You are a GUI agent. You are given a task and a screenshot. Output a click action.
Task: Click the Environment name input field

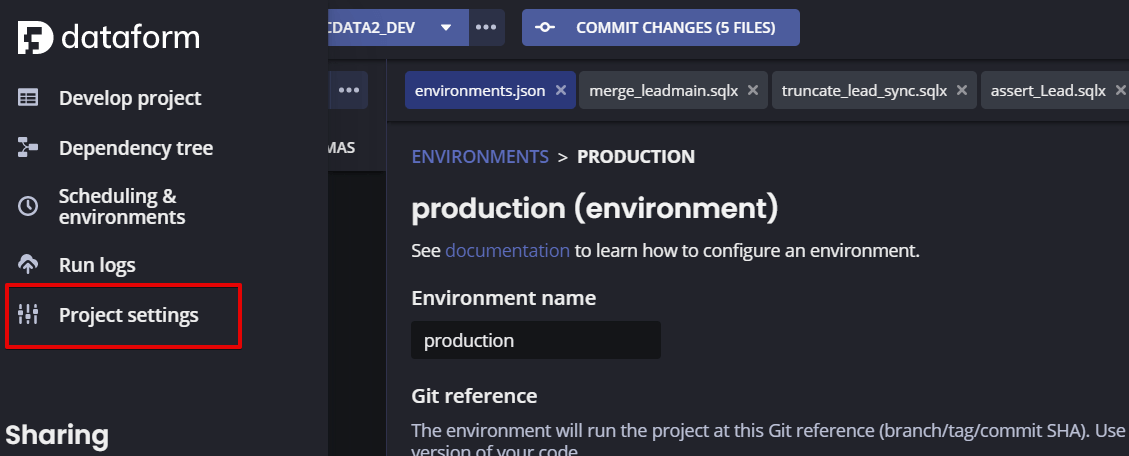536,340
